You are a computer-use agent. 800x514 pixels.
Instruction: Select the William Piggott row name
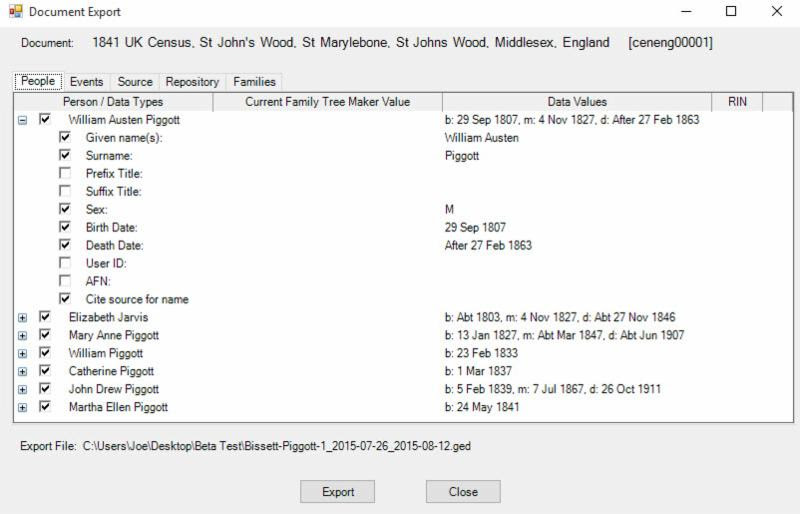106,353
